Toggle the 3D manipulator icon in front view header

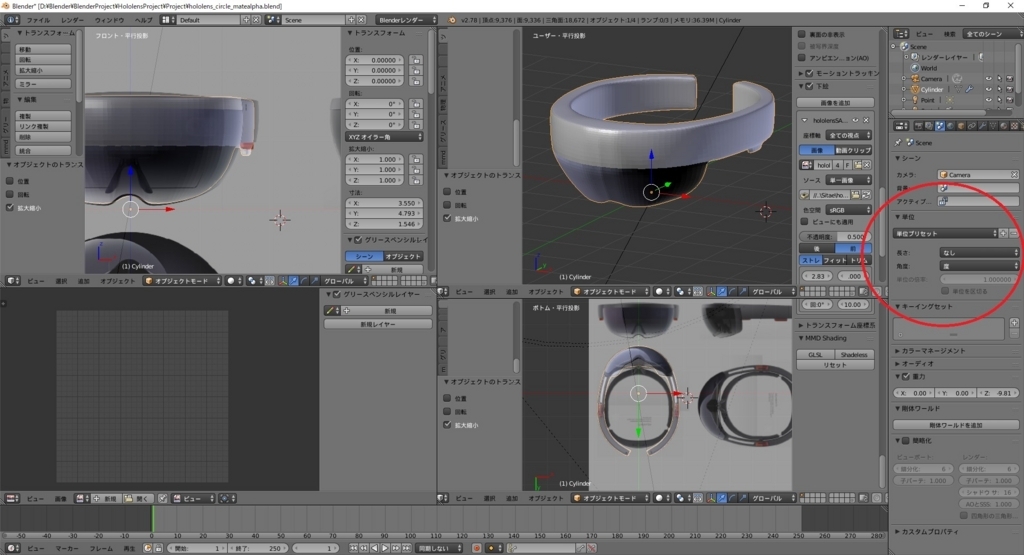tap(282, 281)
